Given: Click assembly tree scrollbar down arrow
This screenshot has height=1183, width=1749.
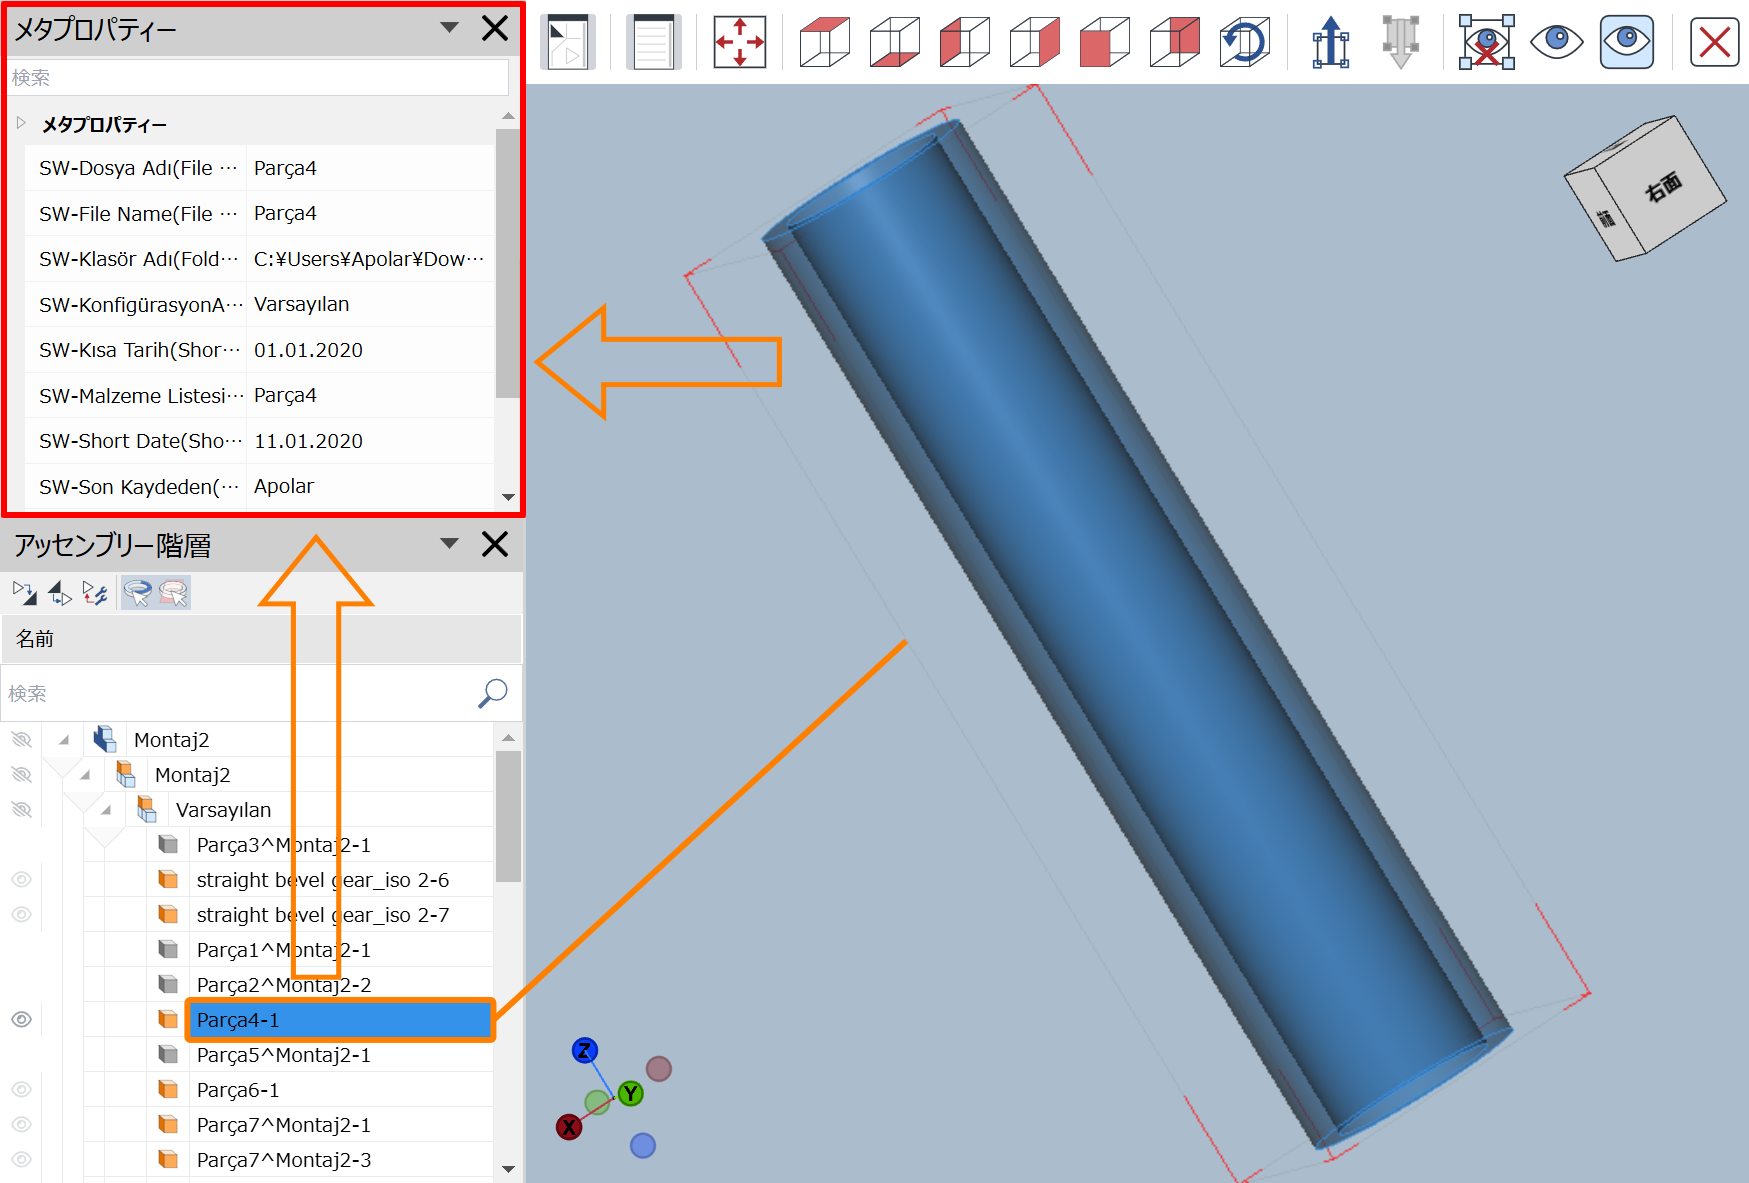Looking at the screenshot, I should pos(508,1168).
